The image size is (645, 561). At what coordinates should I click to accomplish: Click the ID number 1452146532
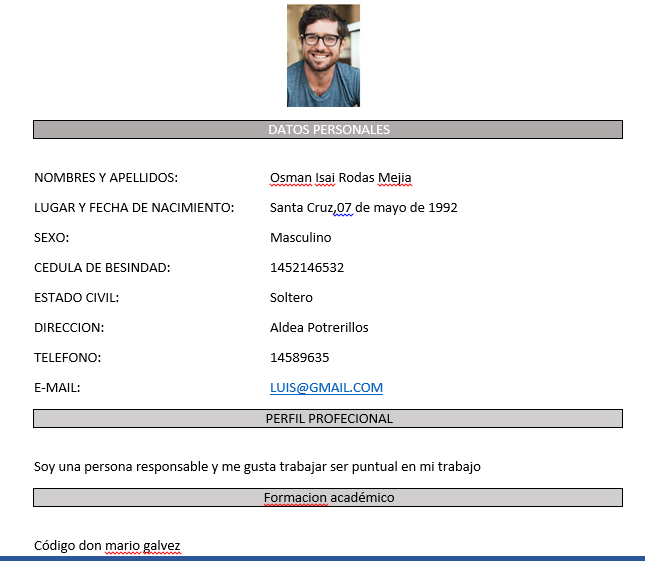[307, 268]
